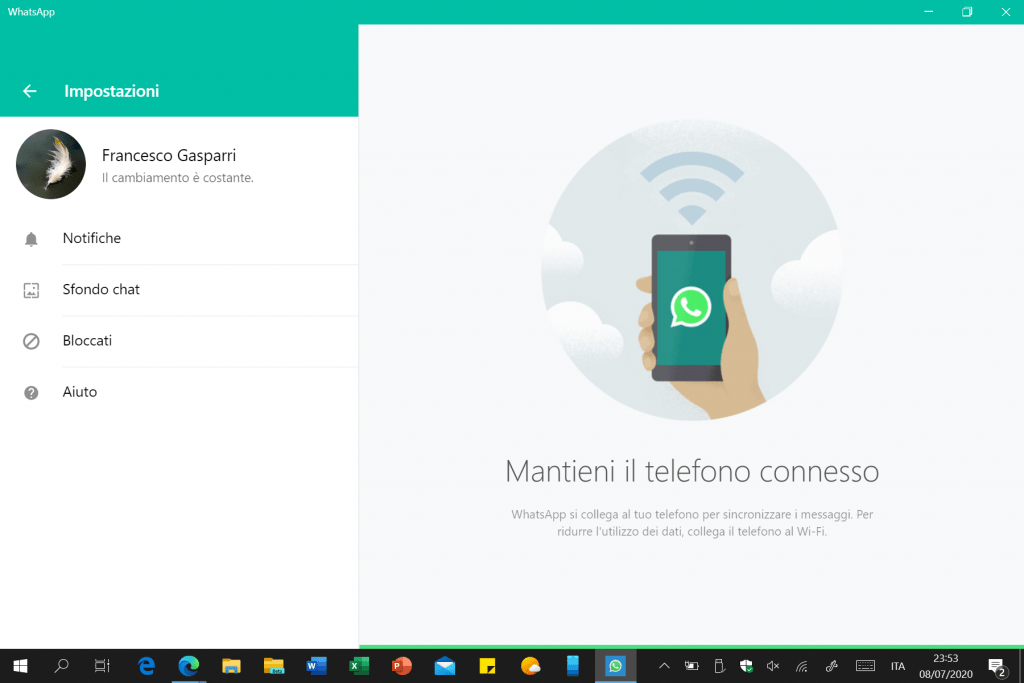Click the Bloccati blocked-contacts icon
Screen dimensions: 1024x683
coord(31,341)
